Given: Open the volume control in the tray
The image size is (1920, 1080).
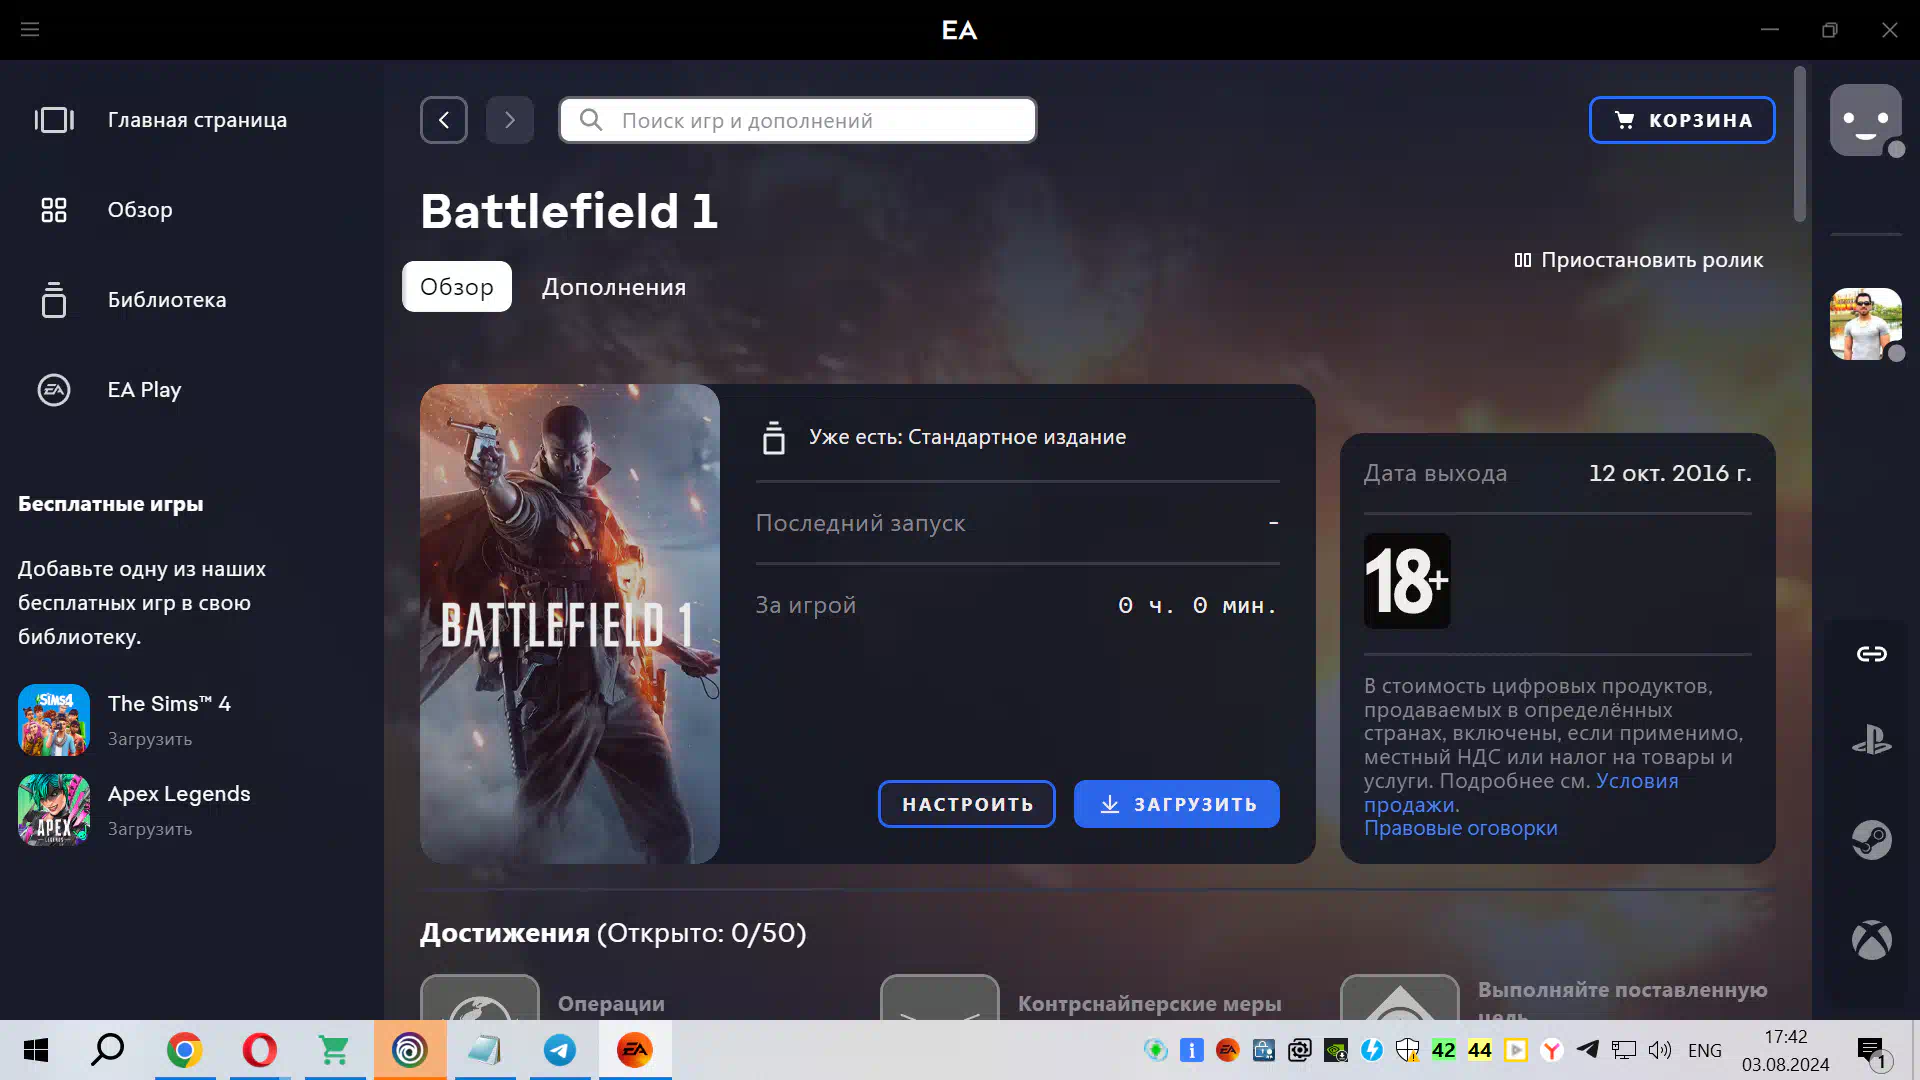Looking at the screenshot, I should click(x=1660, y=1050).
